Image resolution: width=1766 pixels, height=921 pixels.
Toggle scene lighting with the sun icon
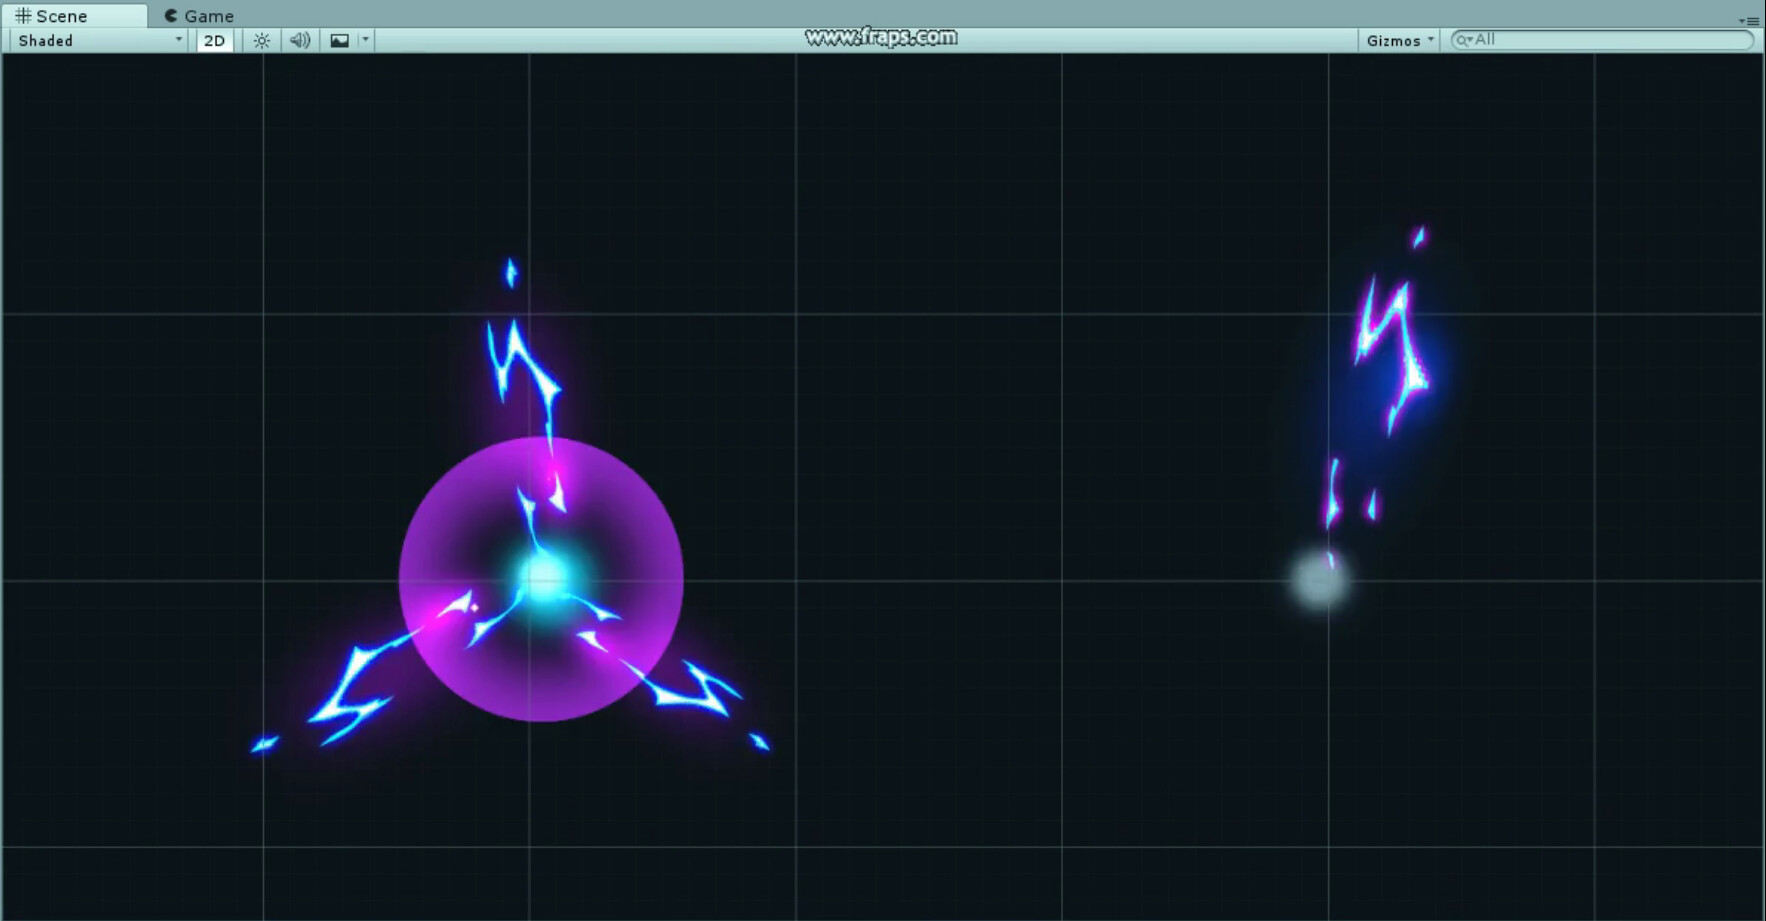261,40
